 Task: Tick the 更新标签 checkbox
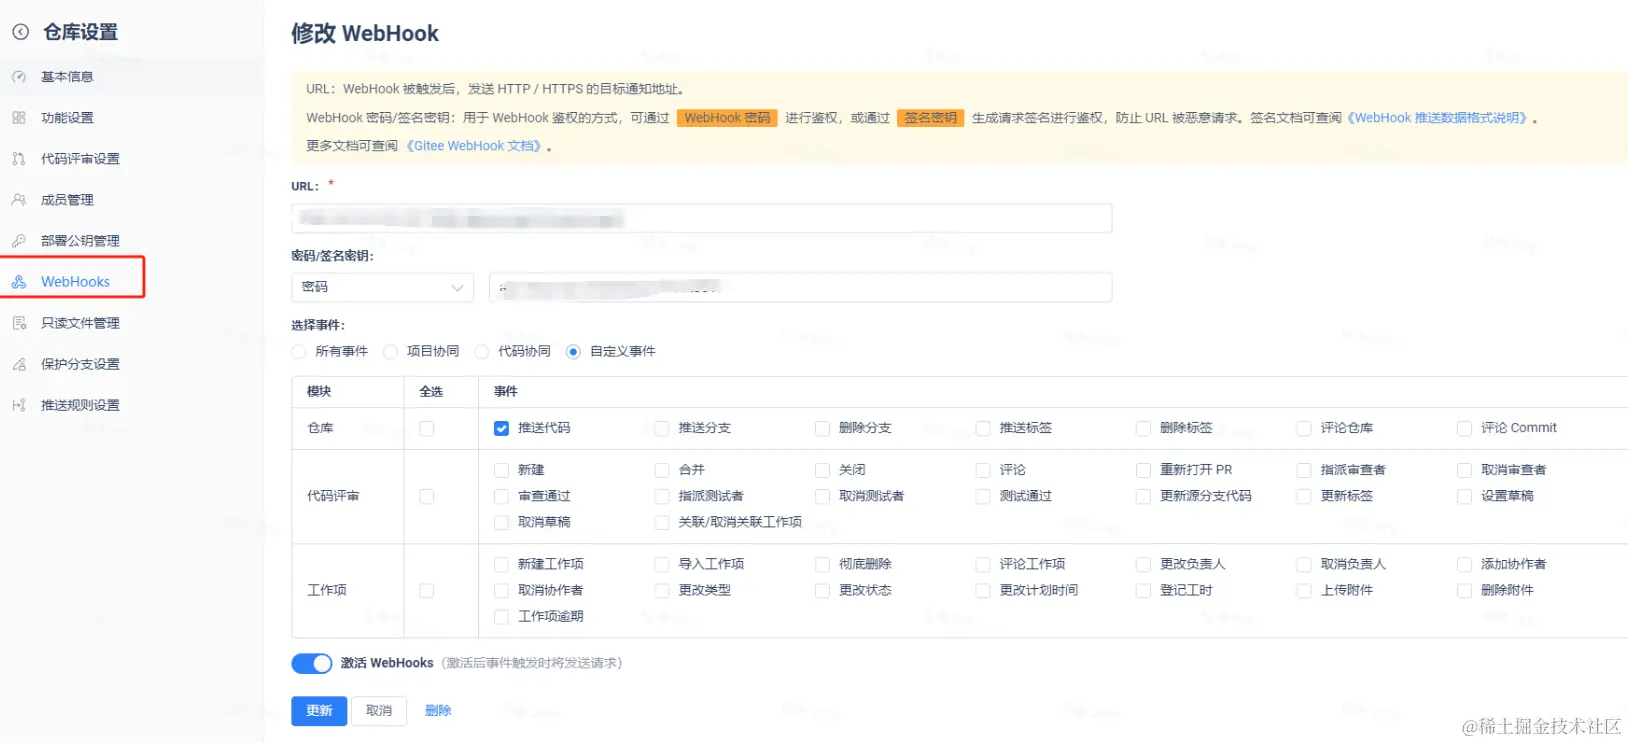pyautogui.click(x=1304, y=496)
